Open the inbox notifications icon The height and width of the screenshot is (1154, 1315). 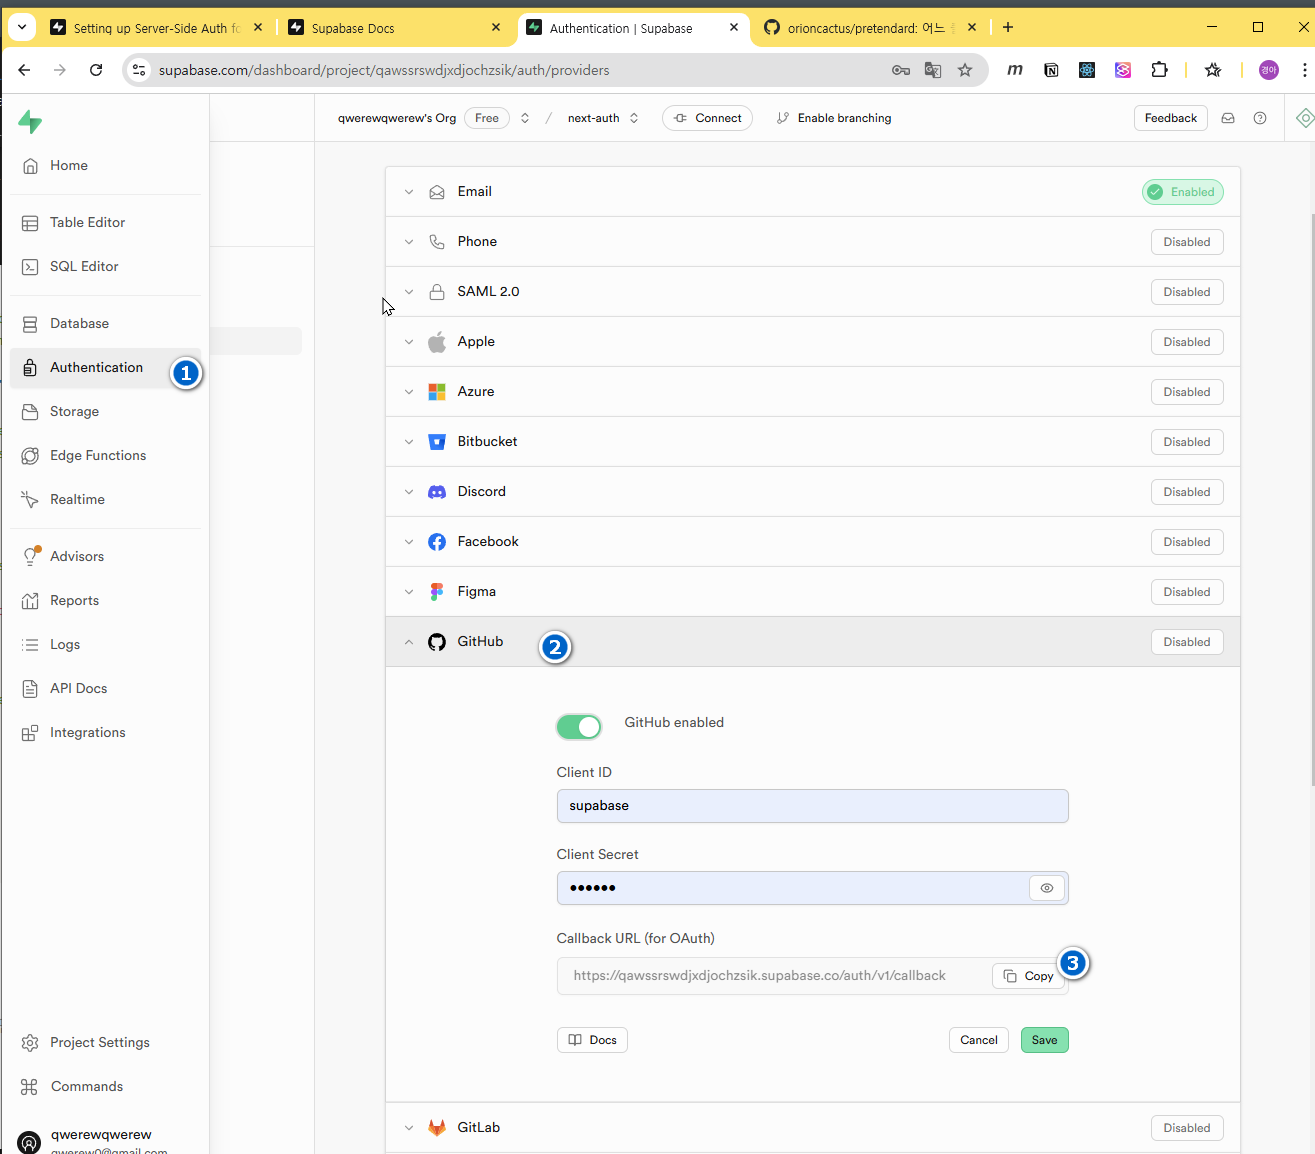coord(1228,118)
